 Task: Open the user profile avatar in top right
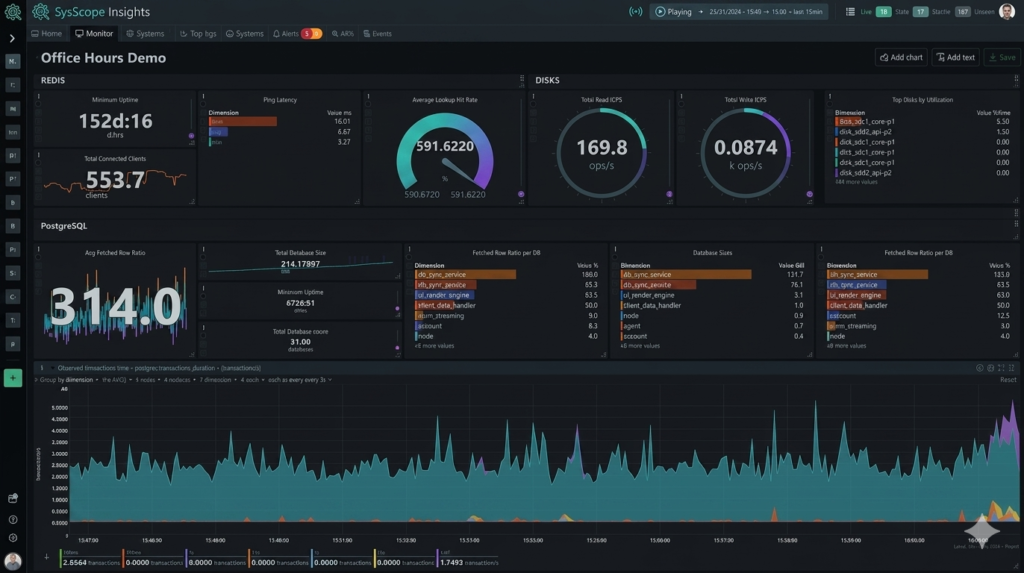(x=1007, y=11)
